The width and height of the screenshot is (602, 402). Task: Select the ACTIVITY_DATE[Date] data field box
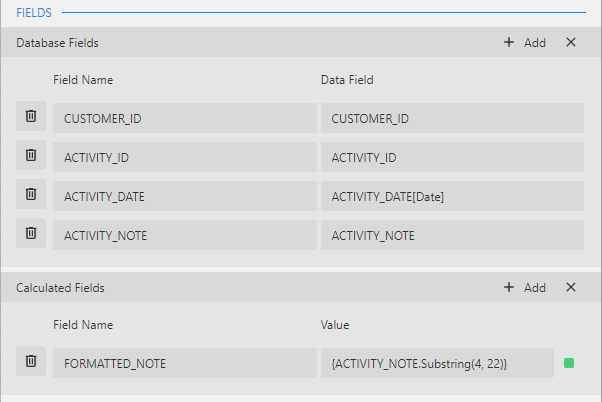pyautogui.click(x=452, y=196)
